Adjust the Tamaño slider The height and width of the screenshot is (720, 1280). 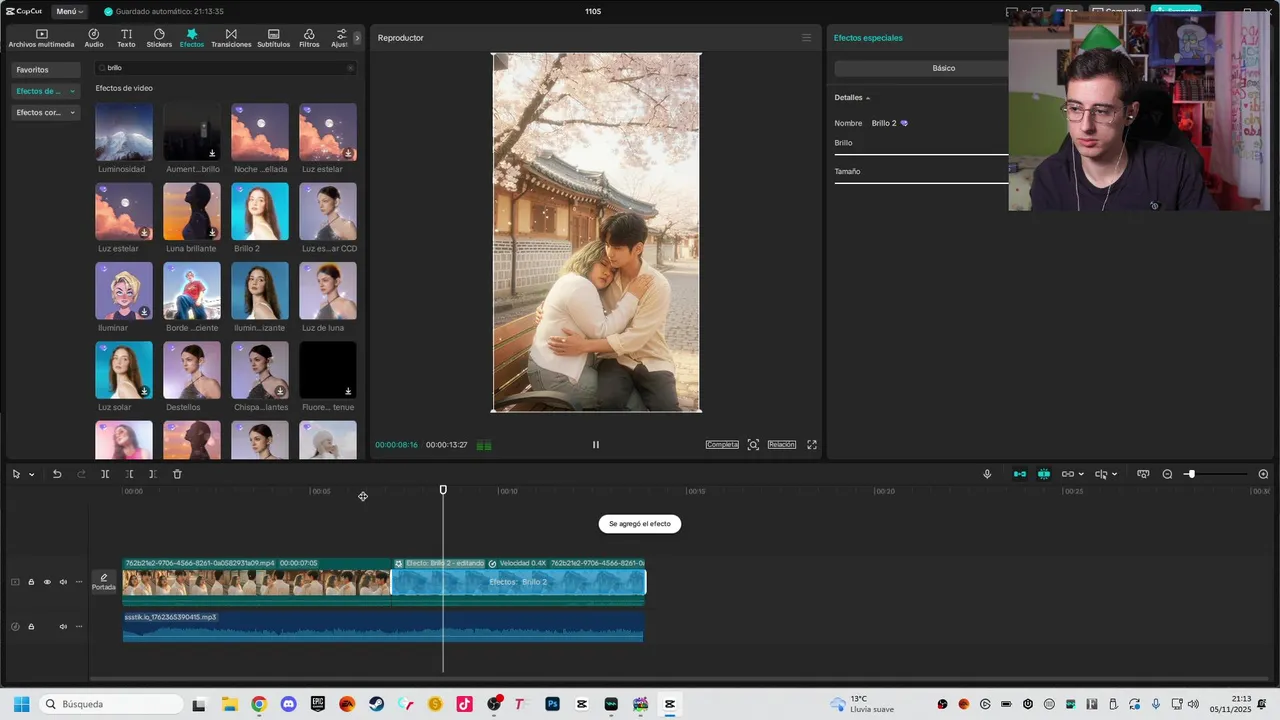point(921,183)
